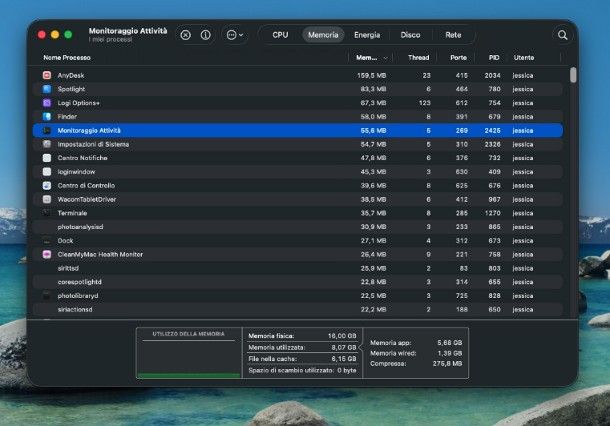
Task: Sort by the Thread column header
Action: (x=418, y=58)
